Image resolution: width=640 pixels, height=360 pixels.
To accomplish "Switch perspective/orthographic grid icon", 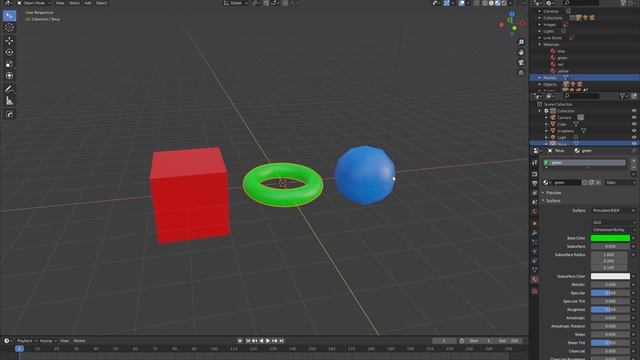I will [521, 73].
